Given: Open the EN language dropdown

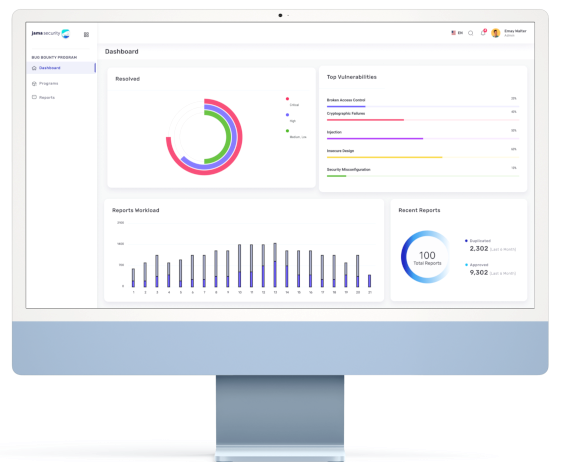Looking at the screenshot, I should (x=457, y=33).
